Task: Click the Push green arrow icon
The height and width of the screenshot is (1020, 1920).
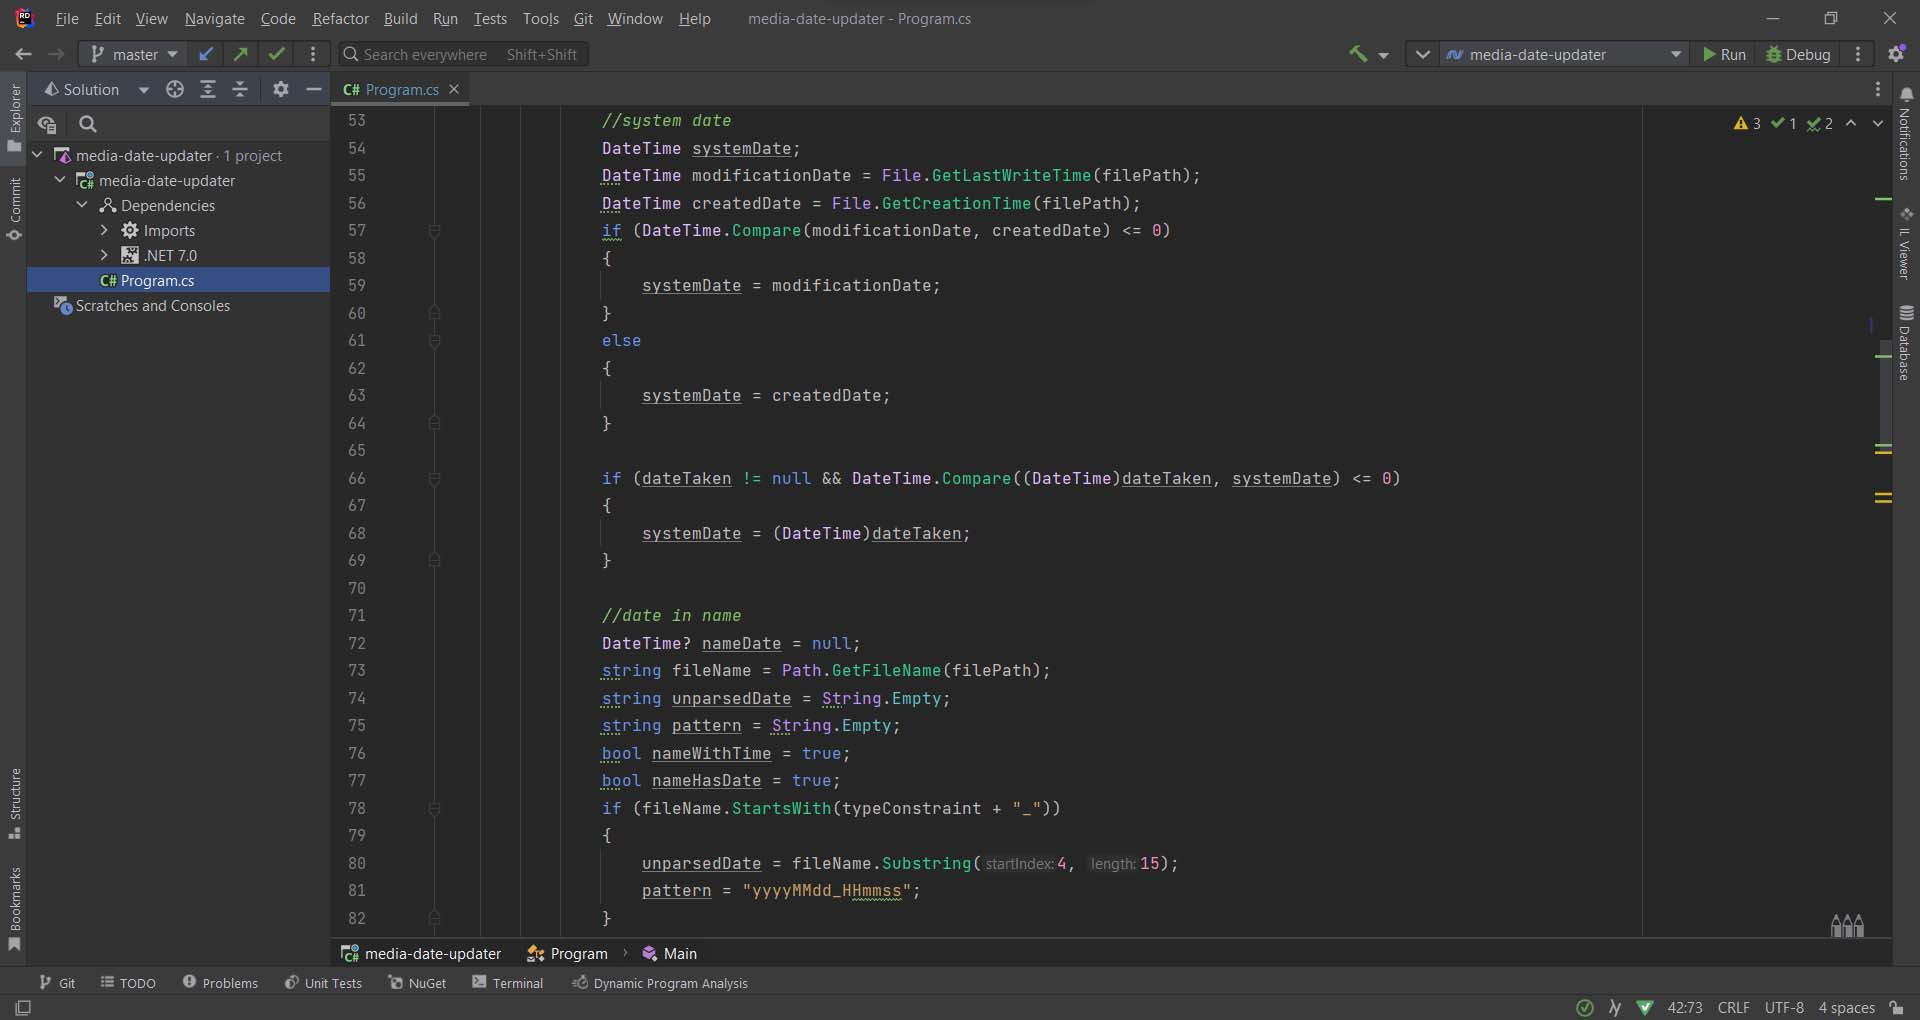Action: point(241,54)
